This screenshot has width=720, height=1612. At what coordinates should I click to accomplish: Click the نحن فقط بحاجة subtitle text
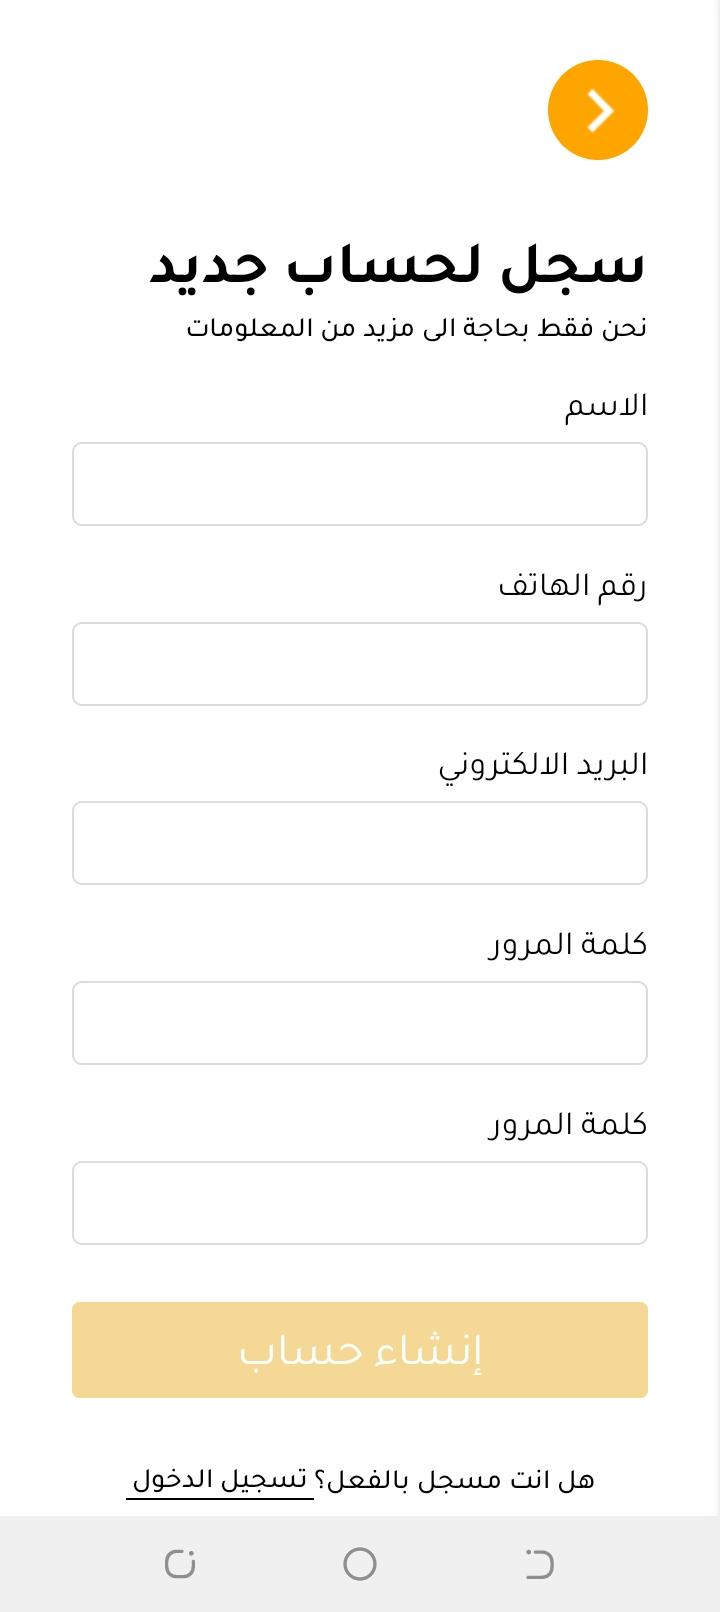(416, 327)
